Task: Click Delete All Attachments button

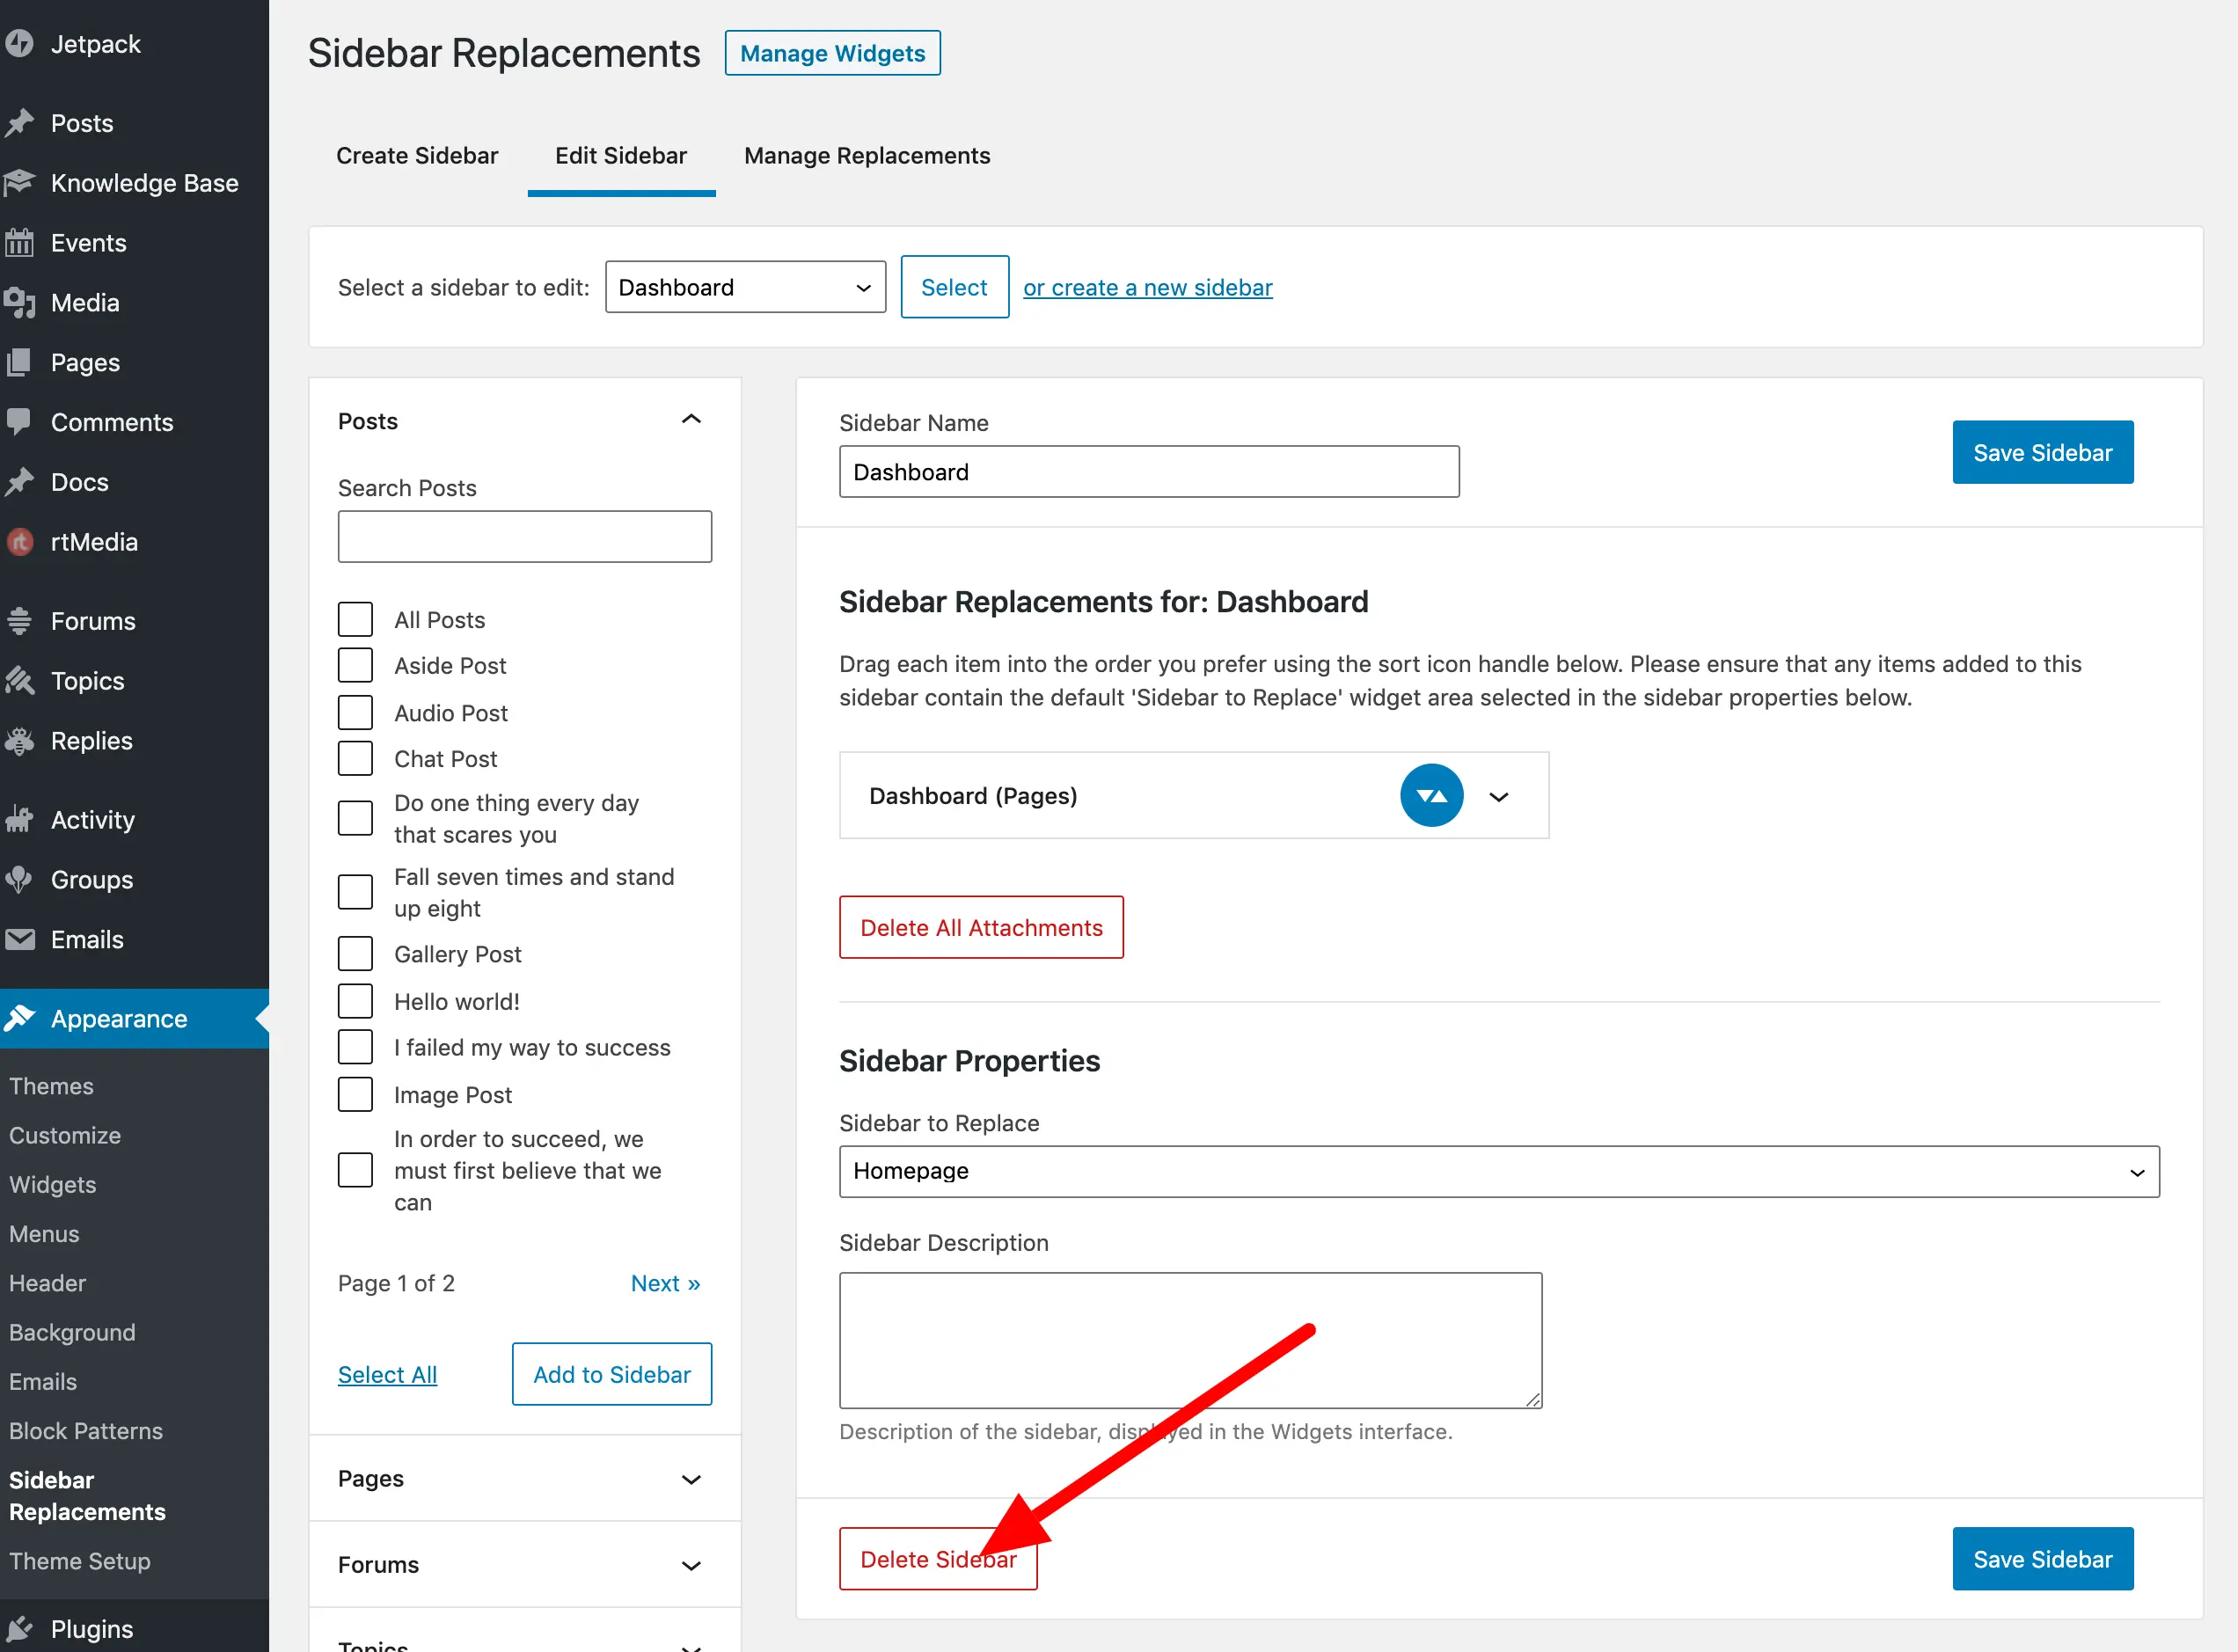Action: point(981,927)
